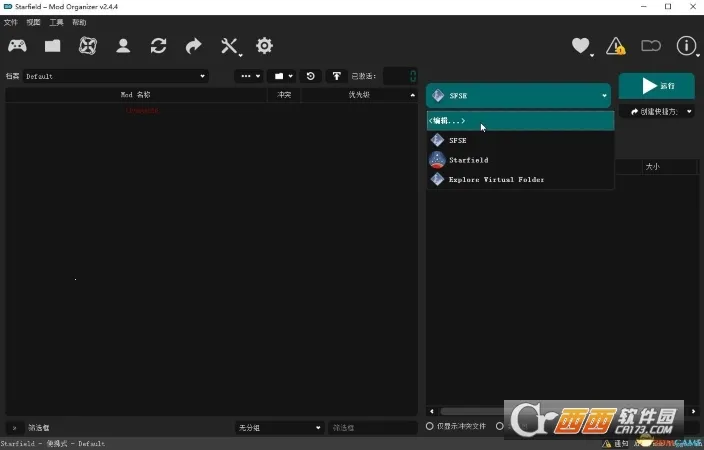The height and width of the screenshot is (450, 704).
Task: Sort by 冲突 conflicts column header
Action: point(284,95)
